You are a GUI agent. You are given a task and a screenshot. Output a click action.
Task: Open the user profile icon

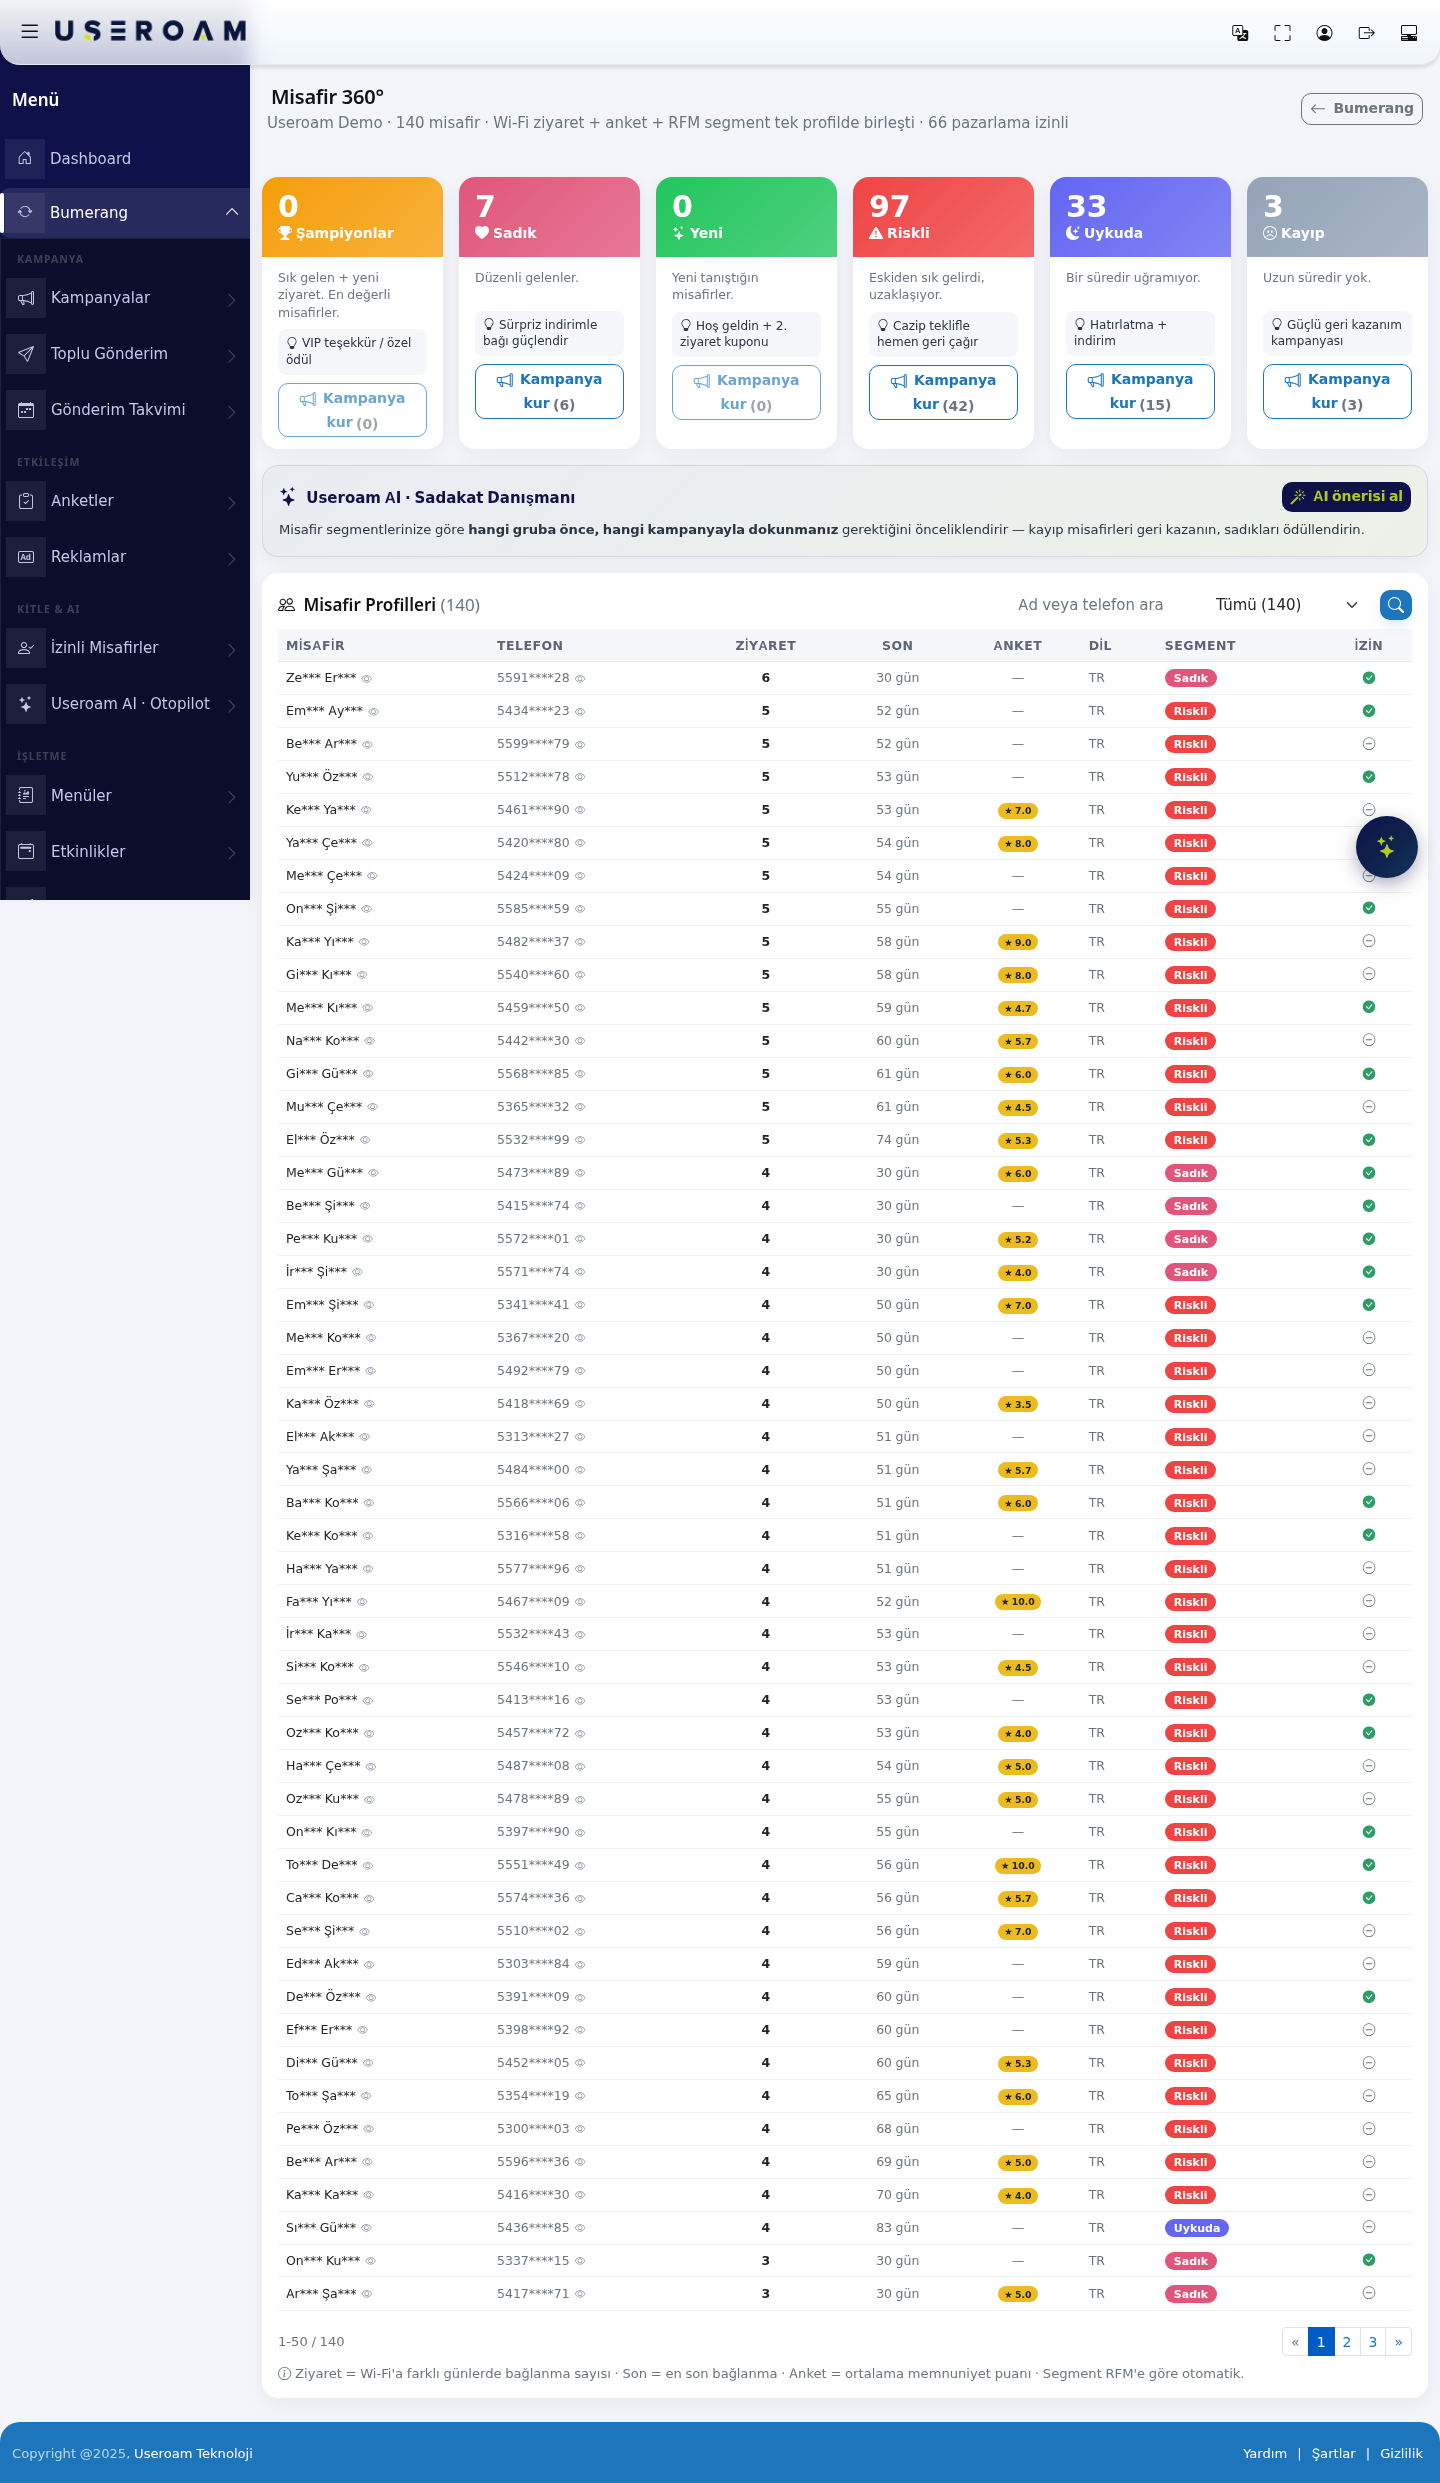pos(1324,33)
